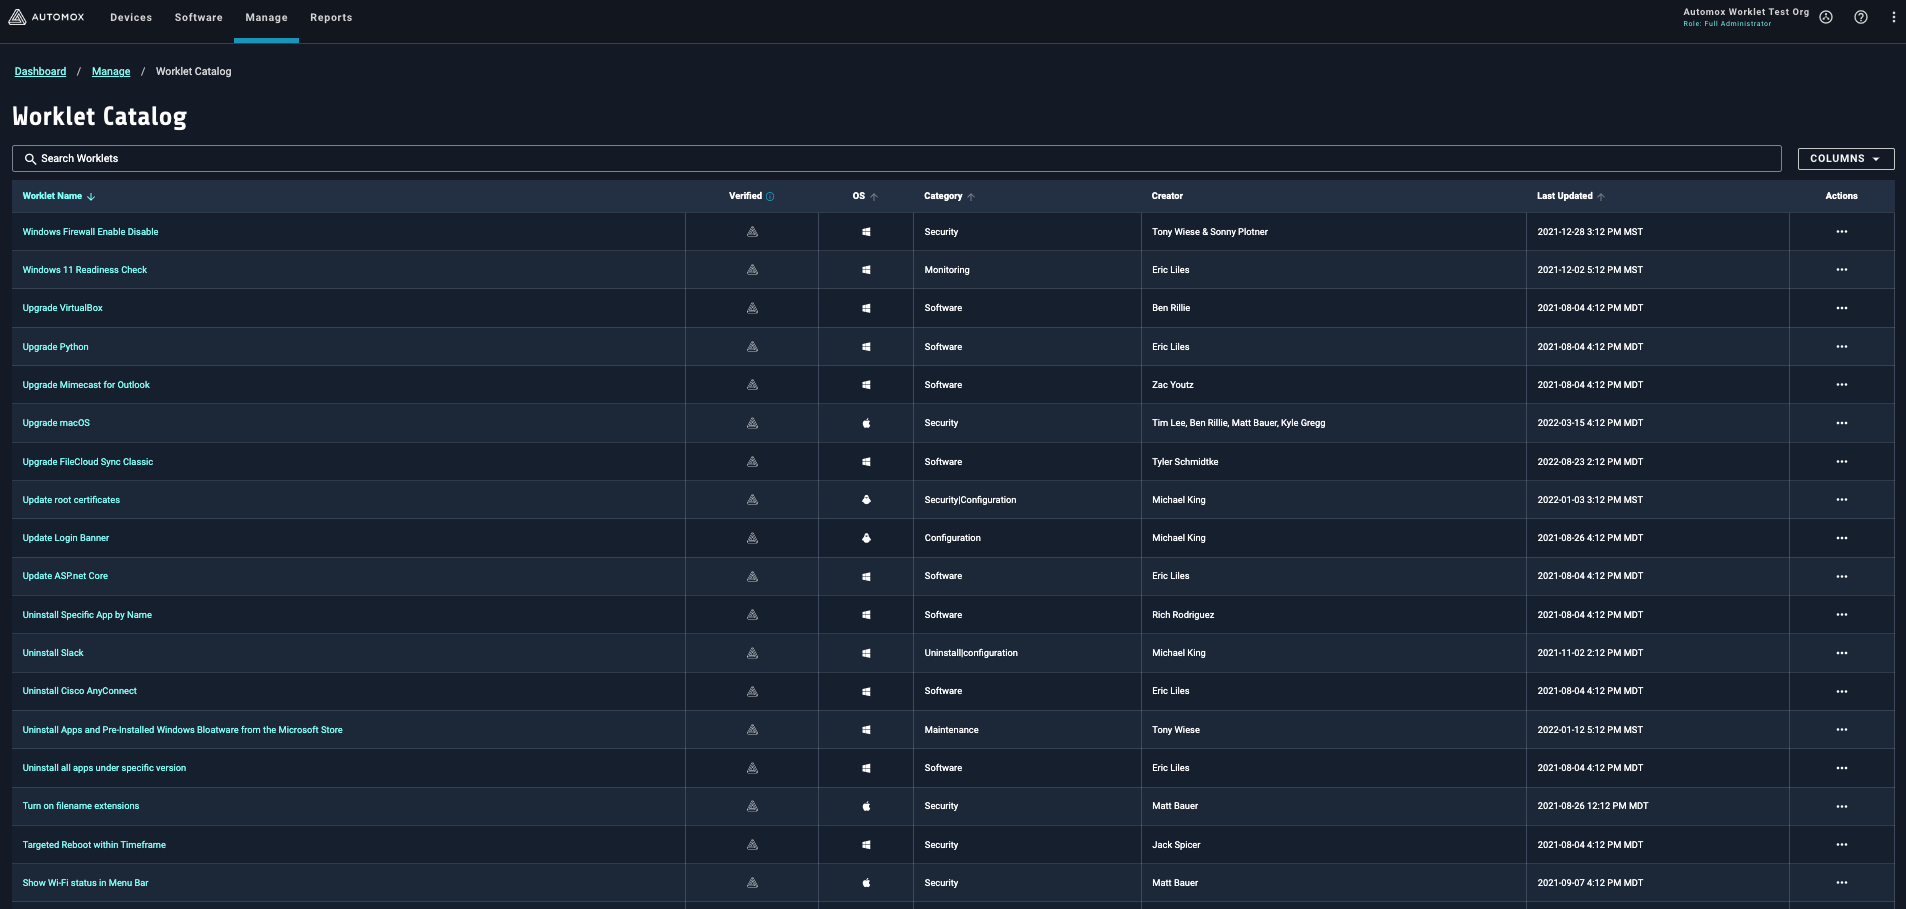Go to Manage breadcrumb link

[x=111, y=72]
